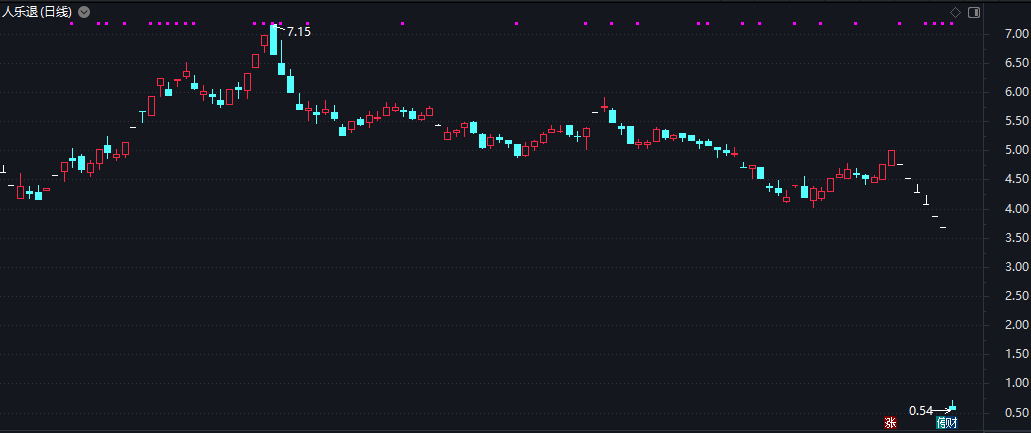Click the teal 停 event marker
Screen dimensions: 1031x433
941,422
